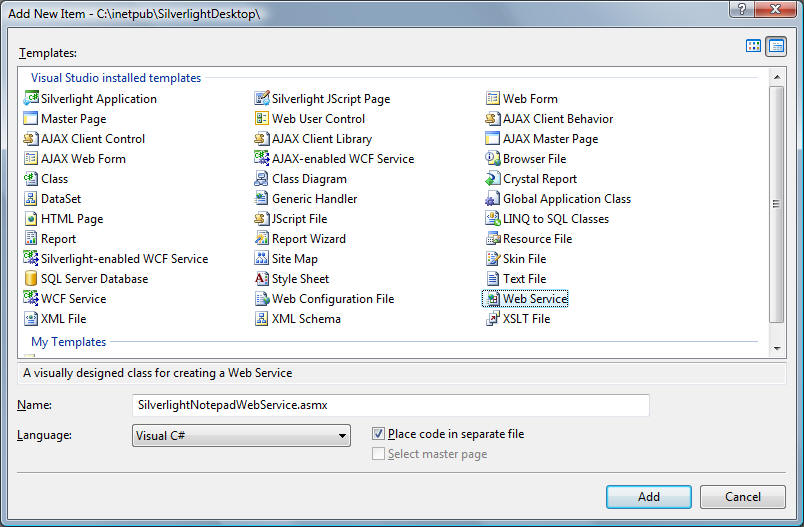Choose the JScript File icon
Screen dimensions: 804x527
(x=262, y=218)
